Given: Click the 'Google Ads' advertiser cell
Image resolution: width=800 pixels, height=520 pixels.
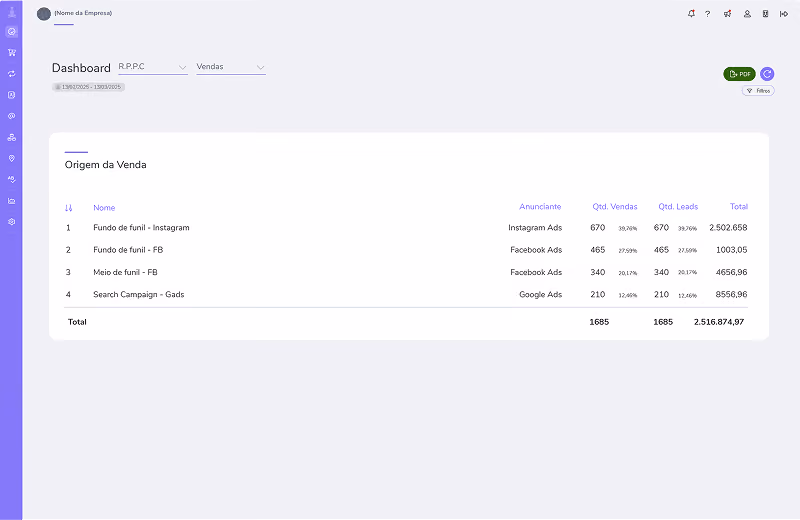Looking at the screenshot, I should (x=540, y=294).
